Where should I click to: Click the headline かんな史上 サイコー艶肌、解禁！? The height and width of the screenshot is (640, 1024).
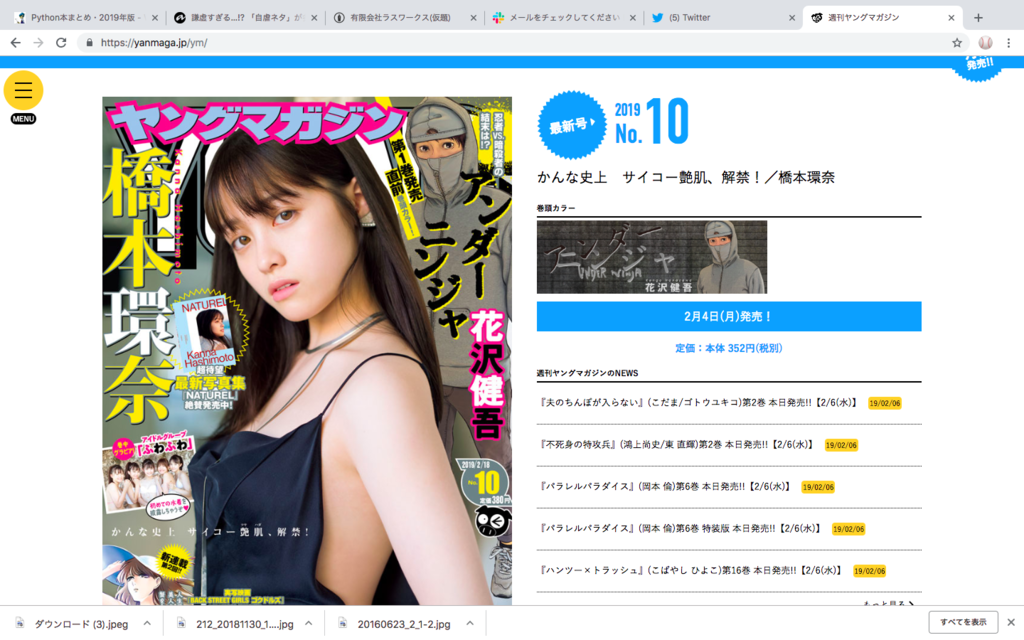(x=686, y=178)
